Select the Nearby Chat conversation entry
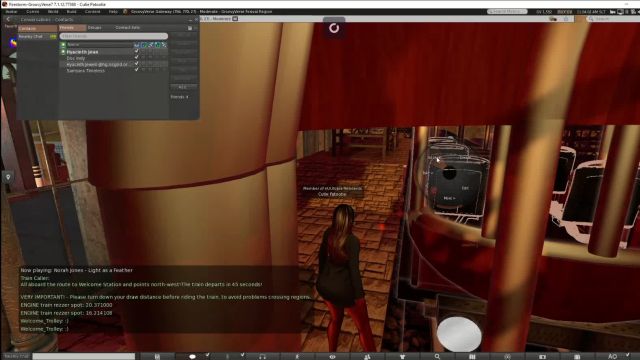This screenshot has height=360, width=640. point(38,36)
